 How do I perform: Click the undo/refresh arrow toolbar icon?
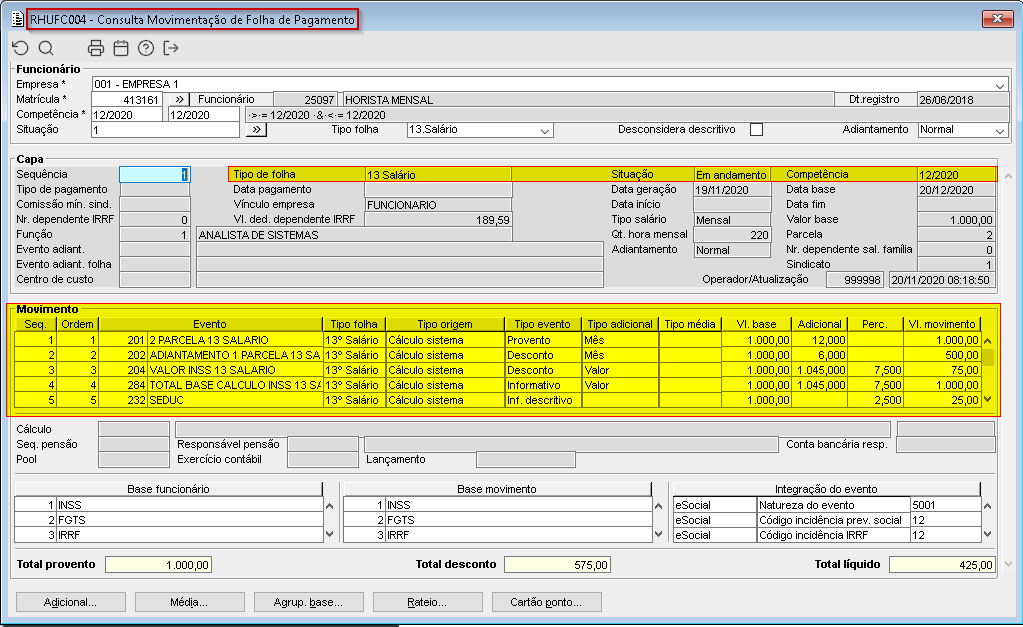pos(20,48)
